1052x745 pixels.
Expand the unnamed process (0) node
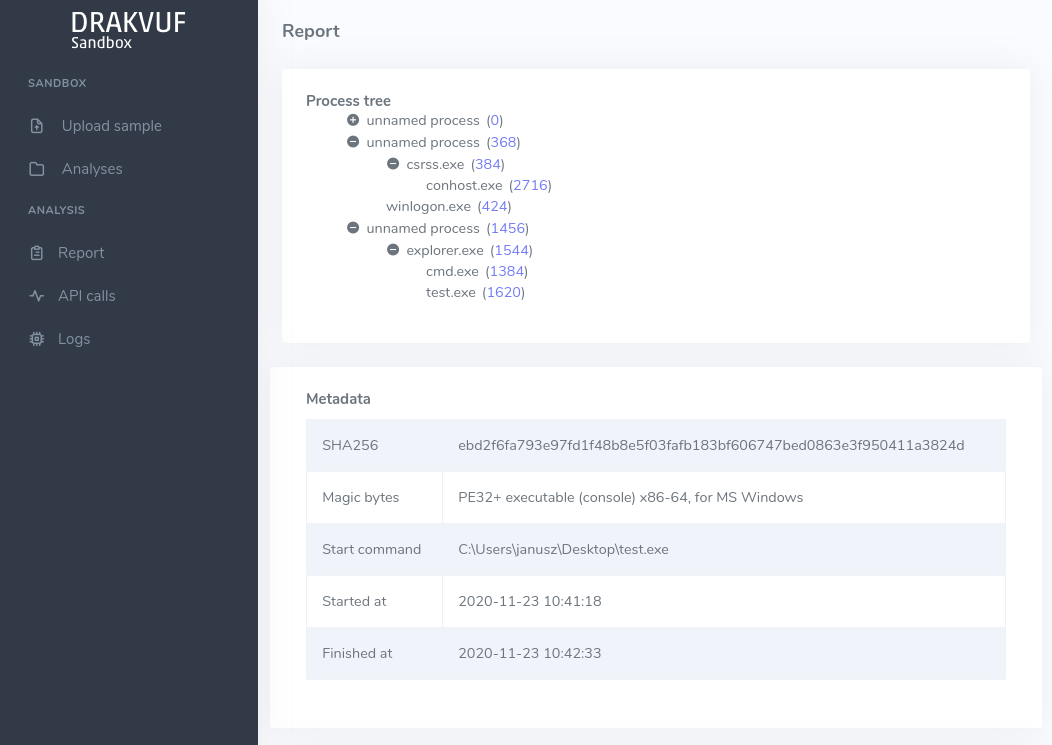click(352, 120)
